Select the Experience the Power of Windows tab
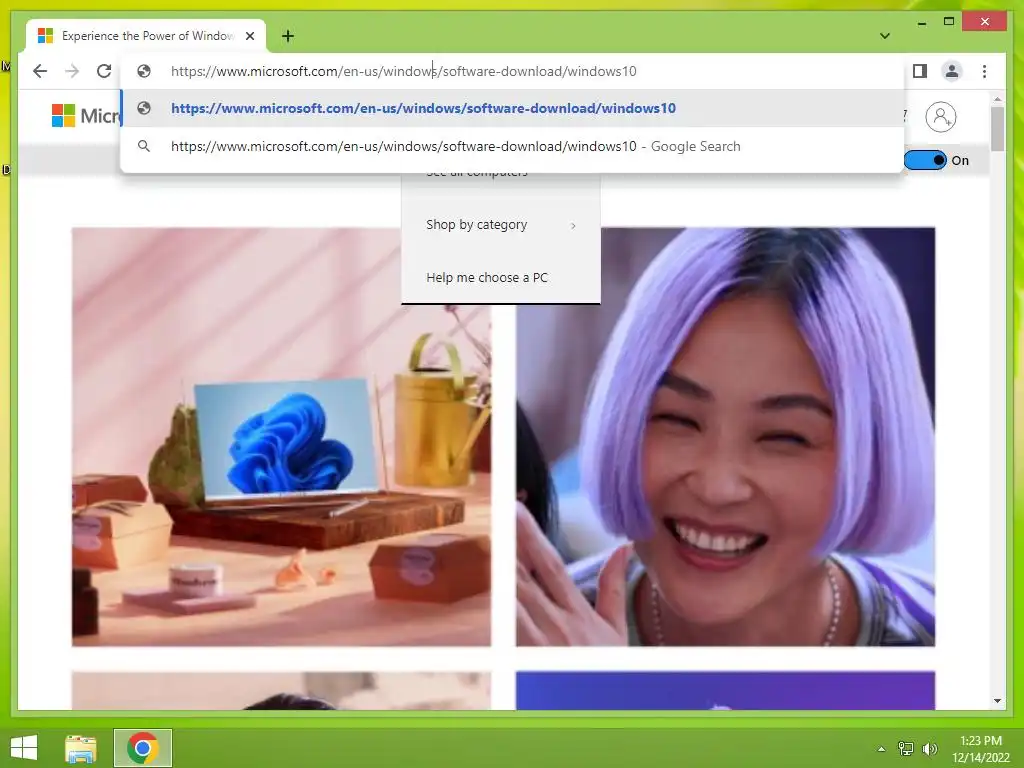Viewport: 1024px width, 768px height. pyautogui.click(x=146, y=36)
